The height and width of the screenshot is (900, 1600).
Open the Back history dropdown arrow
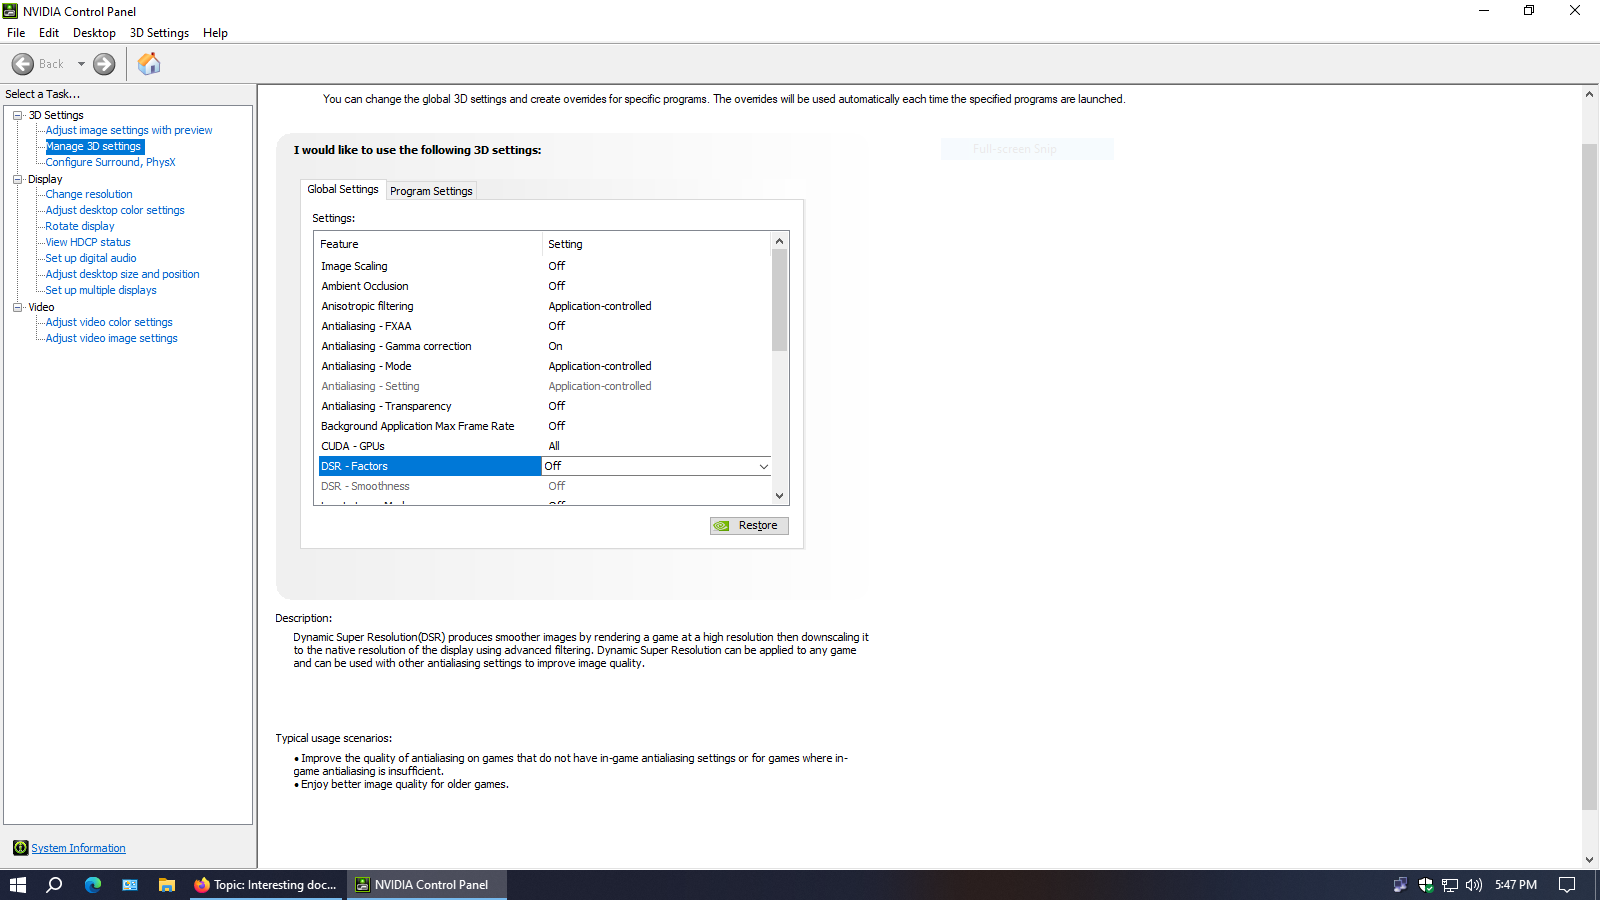[81, 64]
